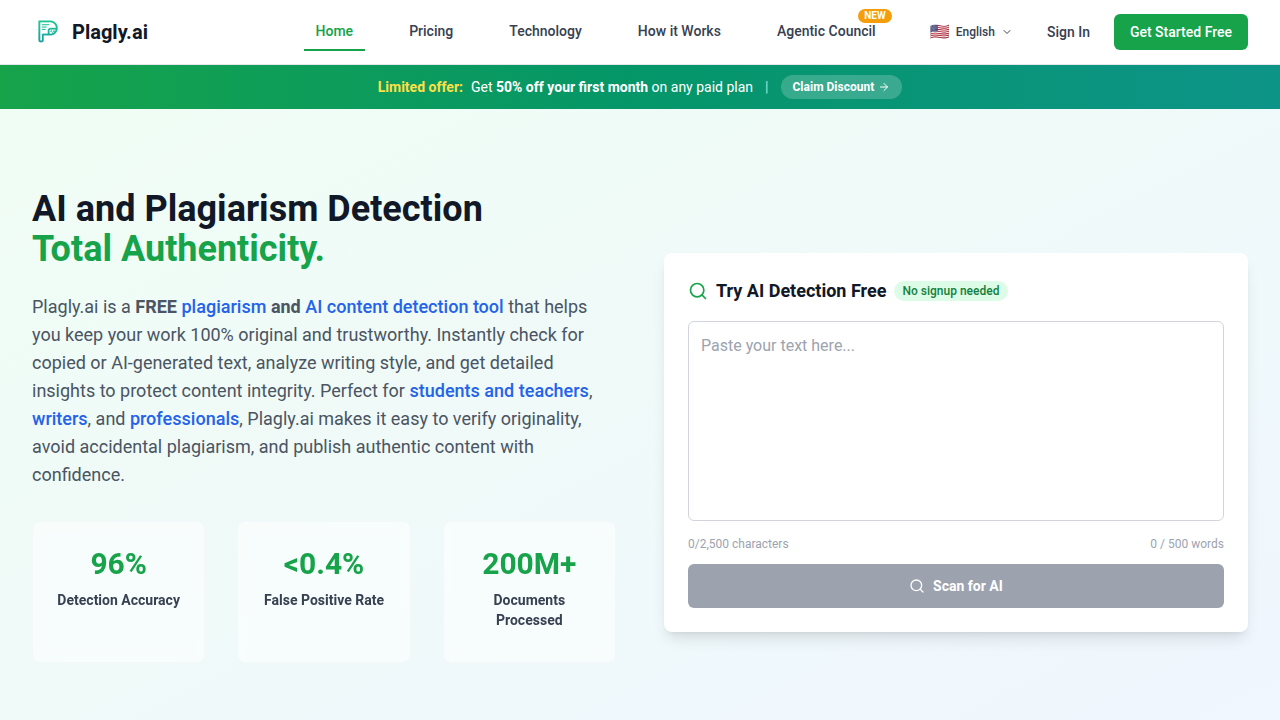The height and width of the screenshot is (720, 1280).
Task: Click the Plagly.ai logo icon
Action: [47, 32]
